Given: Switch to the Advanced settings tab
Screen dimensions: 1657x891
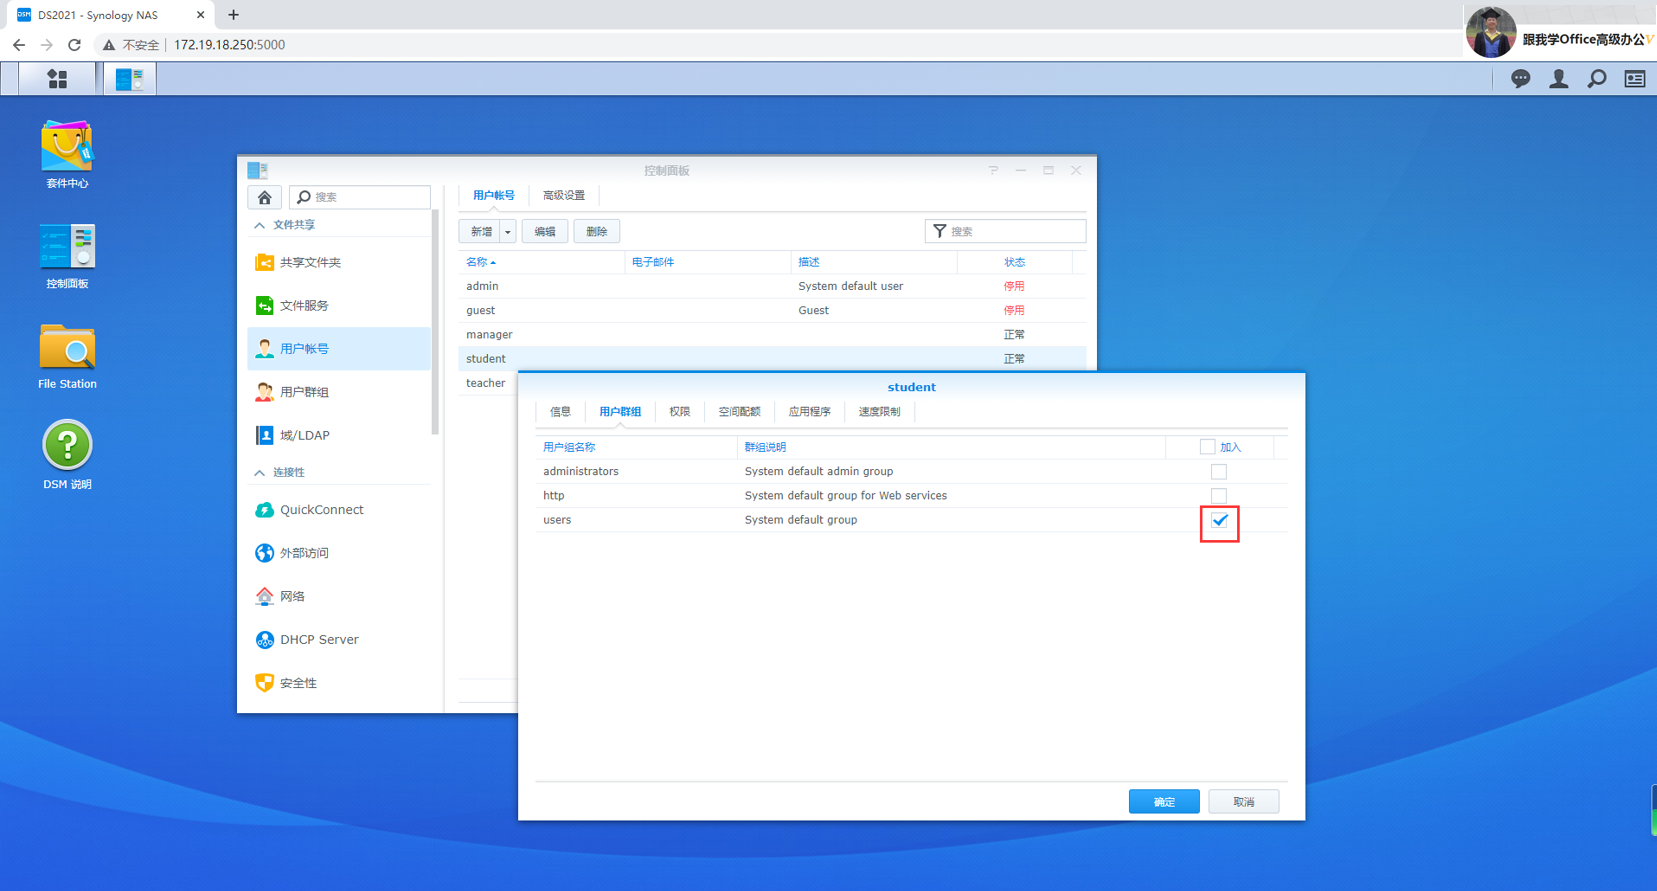Looking at the screenshot, I should coord(564,195).
